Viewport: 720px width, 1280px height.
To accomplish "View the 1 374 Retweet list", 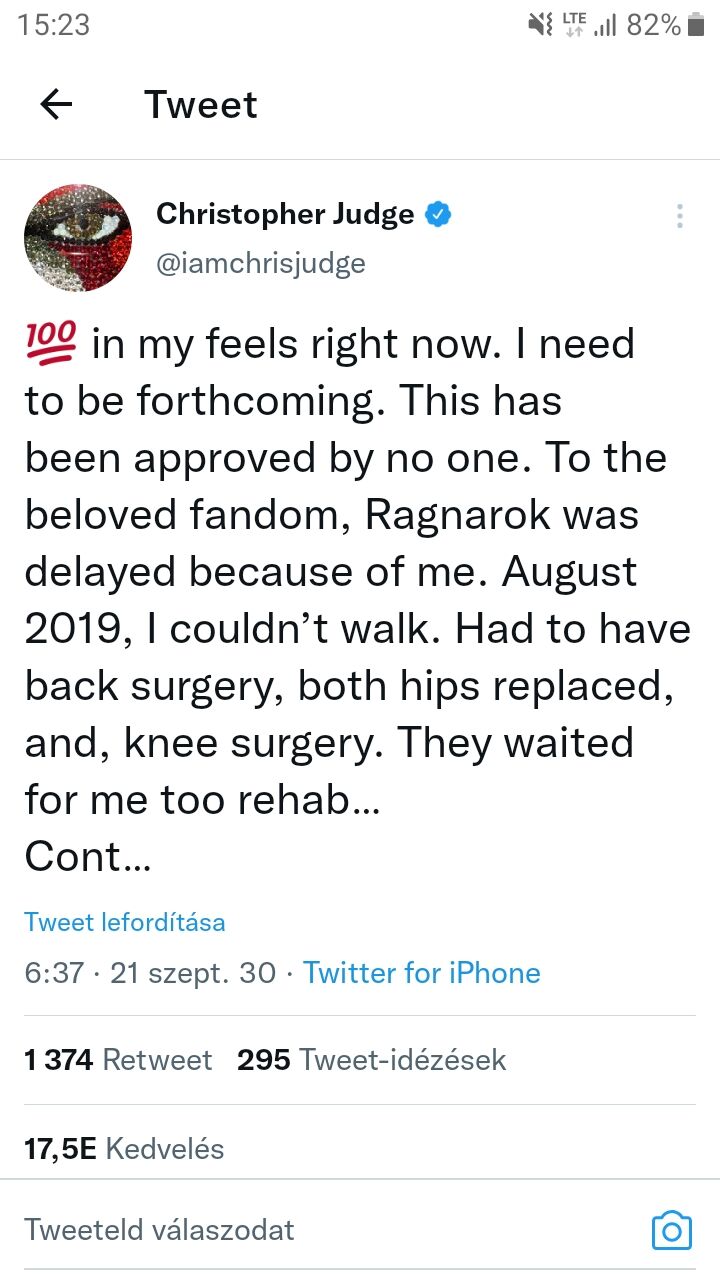I will click(x=118, y=1060).
